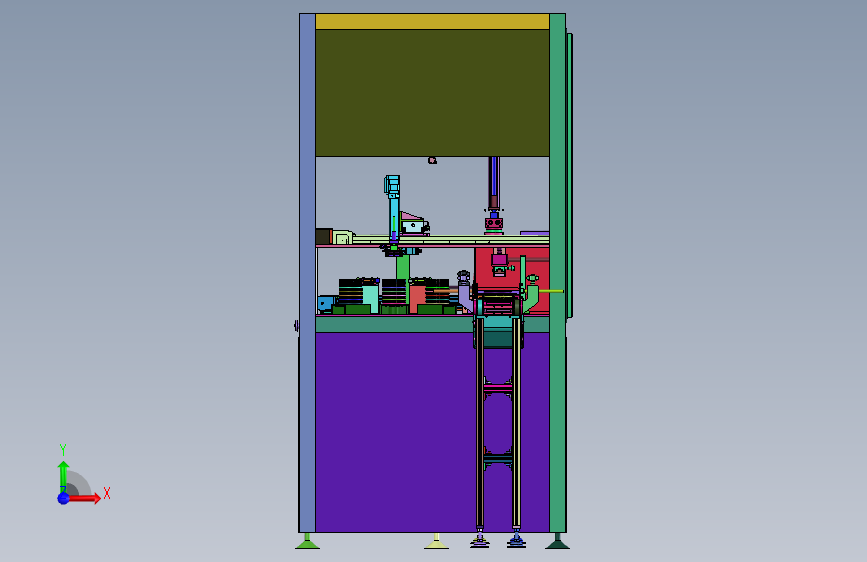Select the yellow top strip of the machine frame
This screenshot has width=867, height=562.
[432, 22]
